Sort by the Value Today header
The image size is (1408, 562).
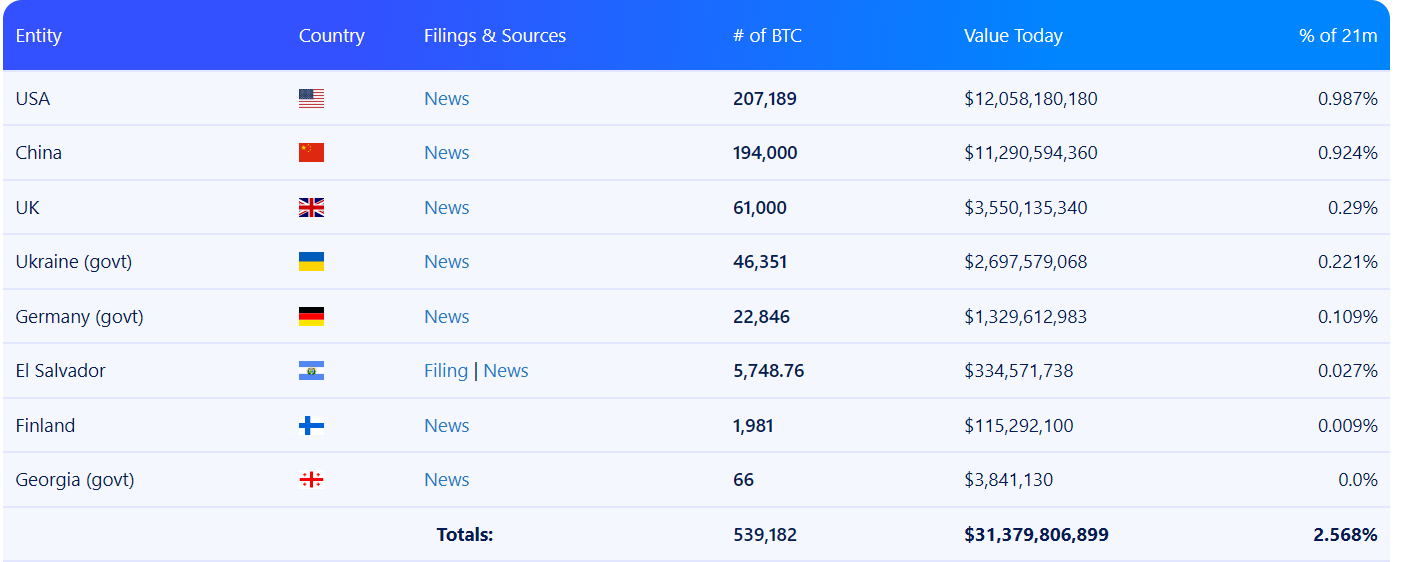(x=1013, y=36)
